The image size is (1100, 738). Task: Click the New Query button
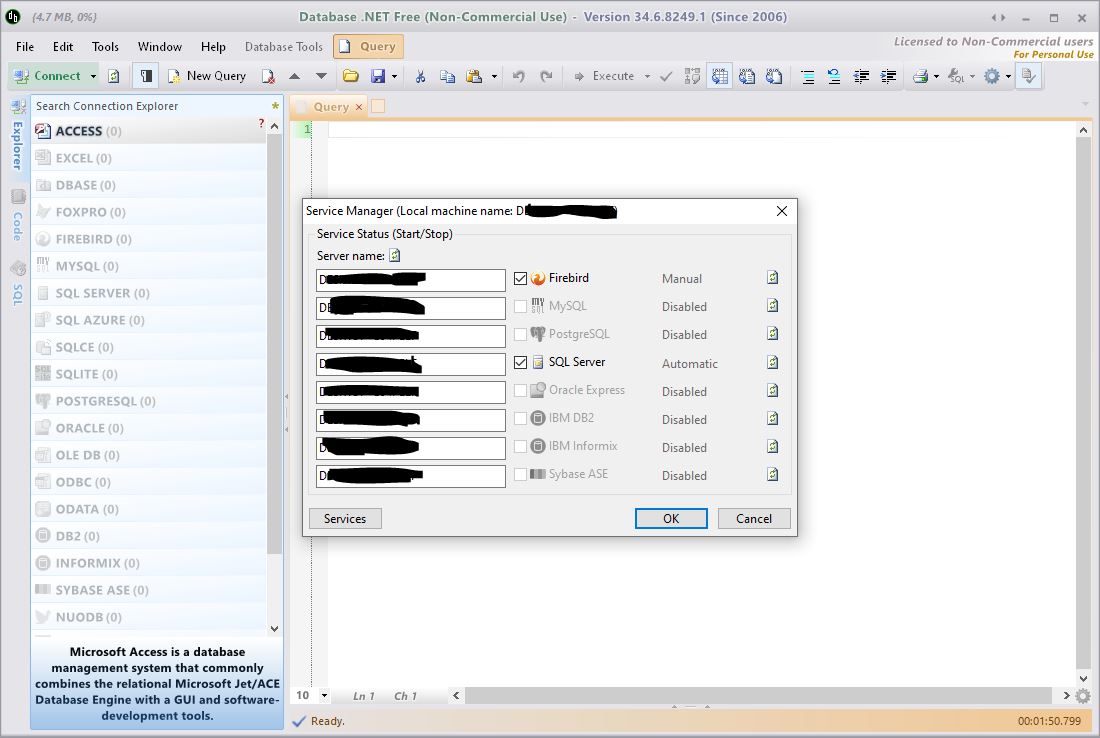tap(207, 76)
